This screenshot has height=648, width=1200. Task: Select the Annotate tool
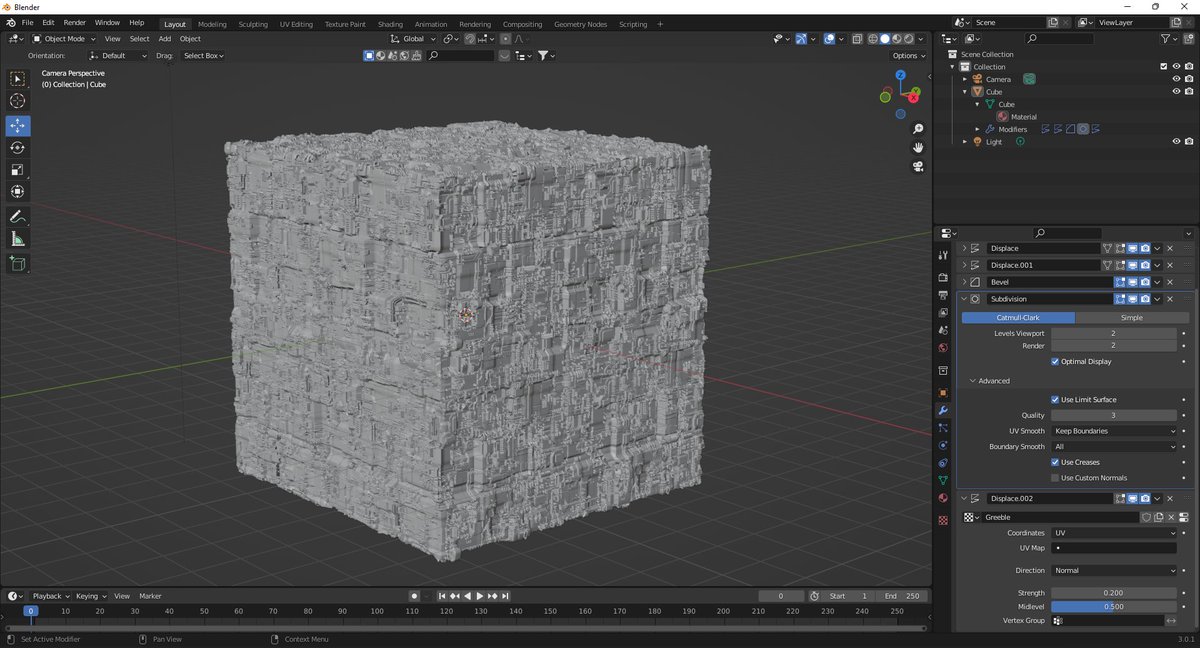(x=18, y=217)
